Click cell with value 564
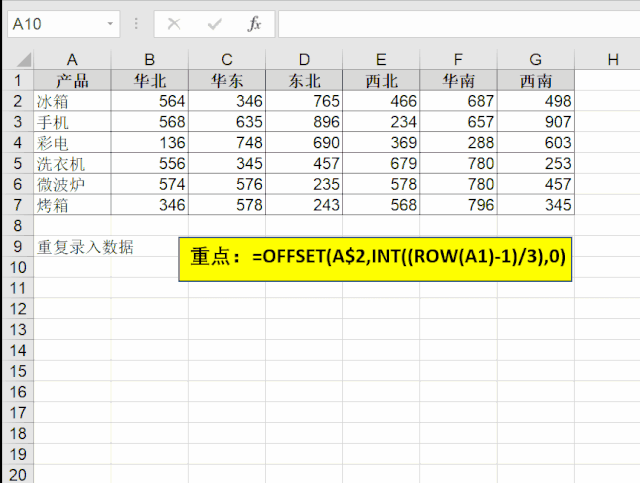Viewport: 640px width, 483px height. (x=149, y=101)
